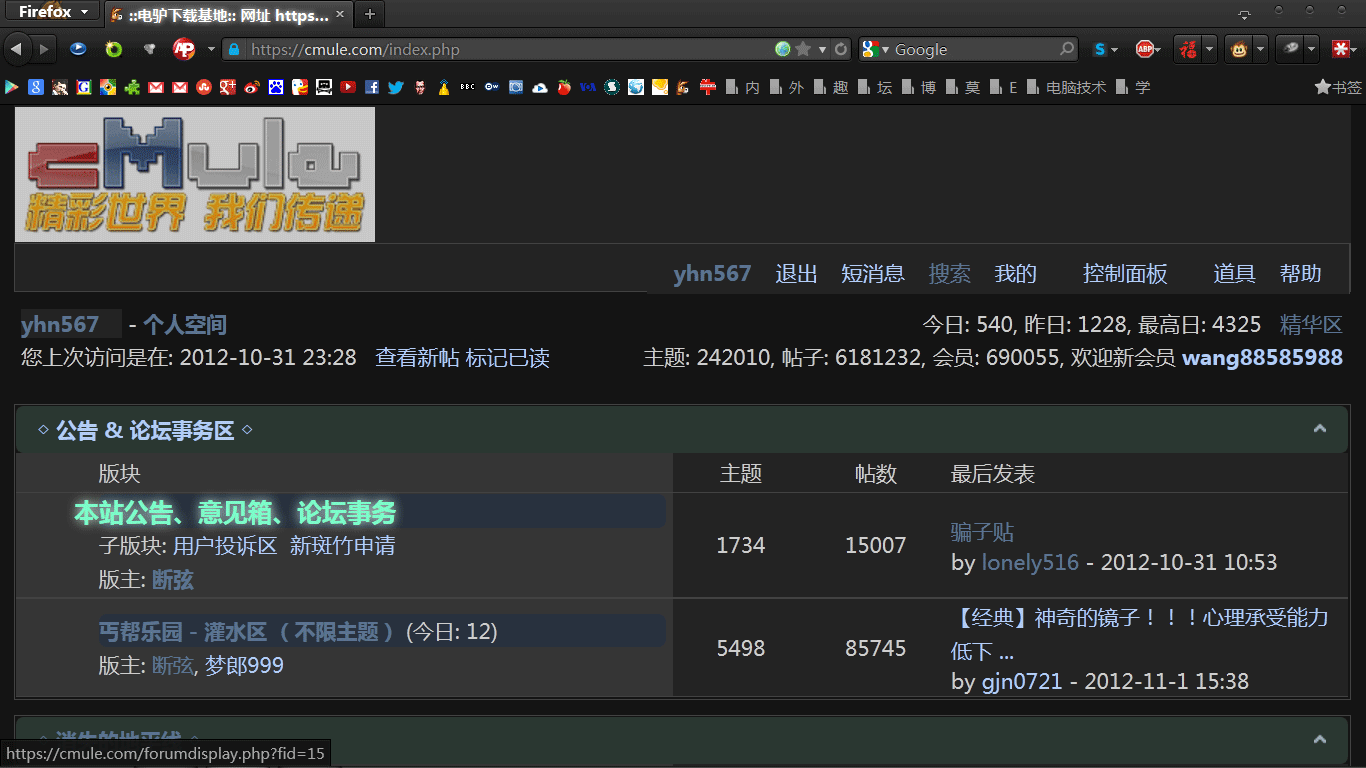Open the DW bookmark icon
Screen dimensions: 1366x768
tap(491, 87)
